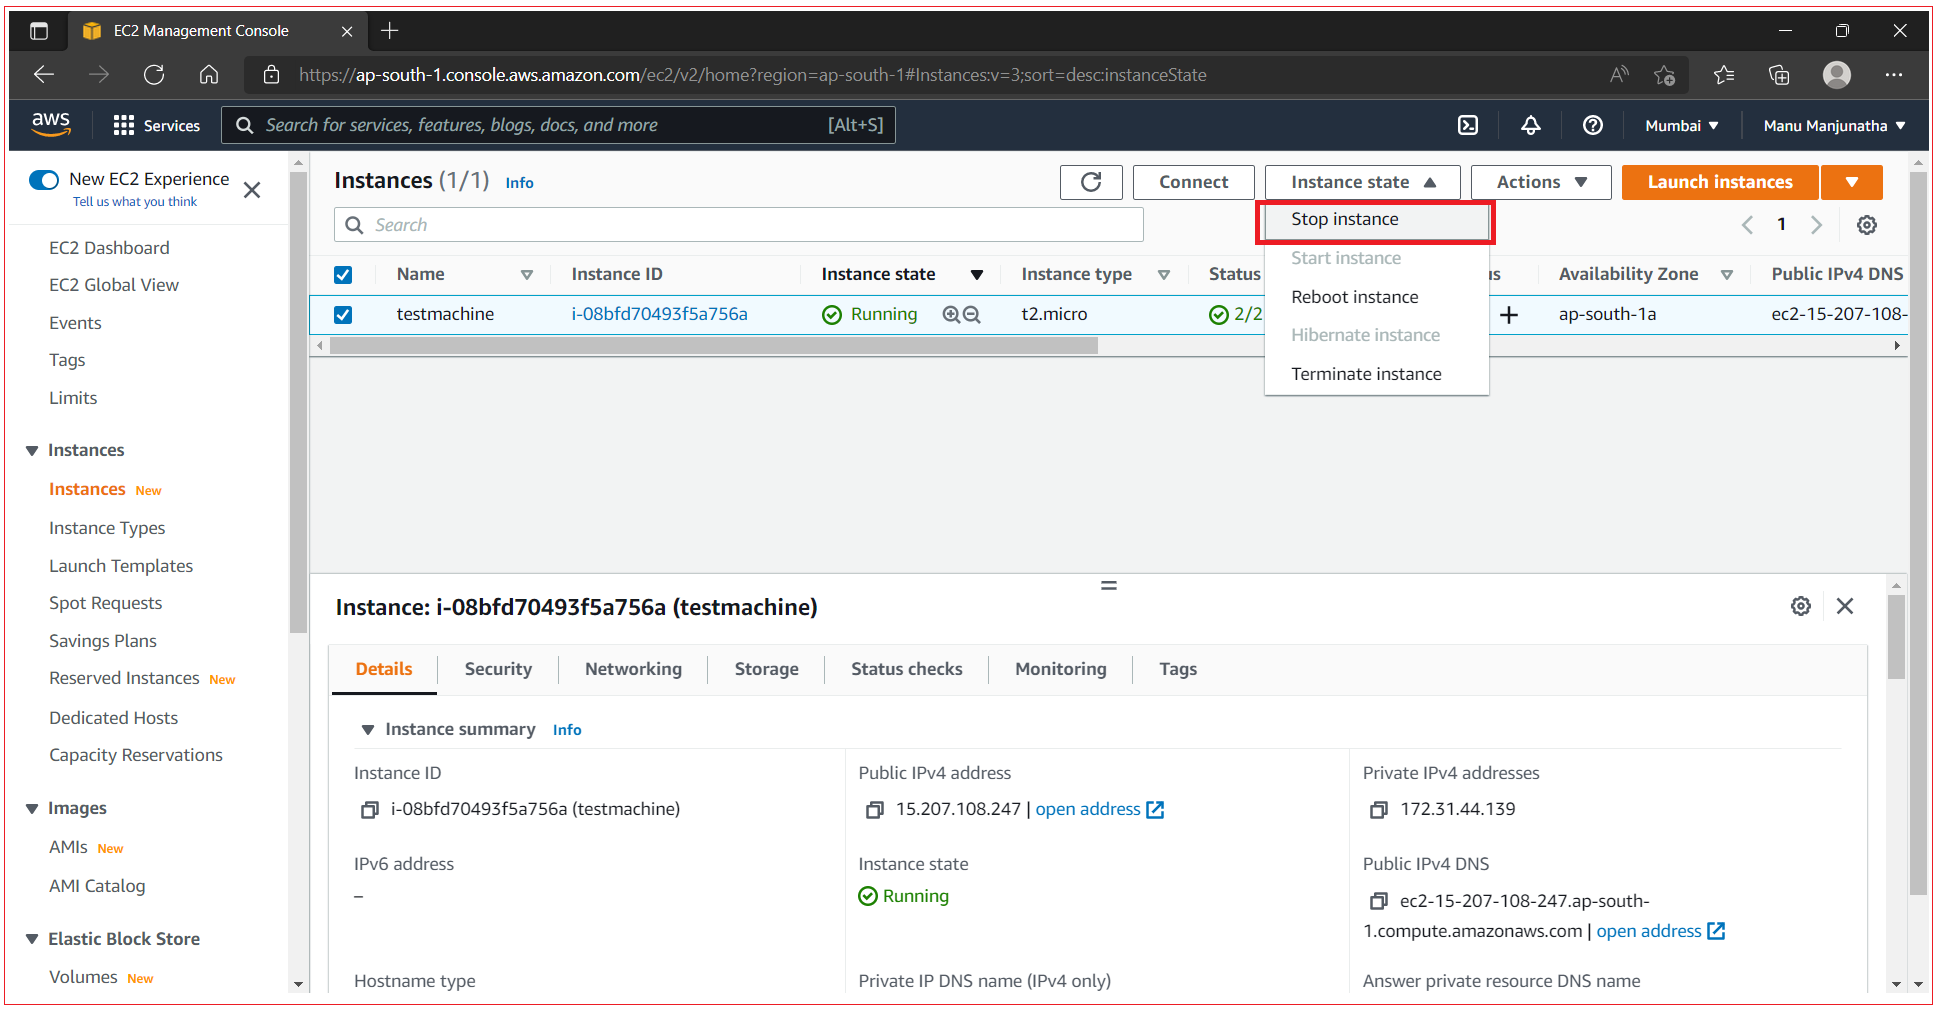Click the Launch instances button
This screenshot has width=1939, height=1009.
(1720, 182)
